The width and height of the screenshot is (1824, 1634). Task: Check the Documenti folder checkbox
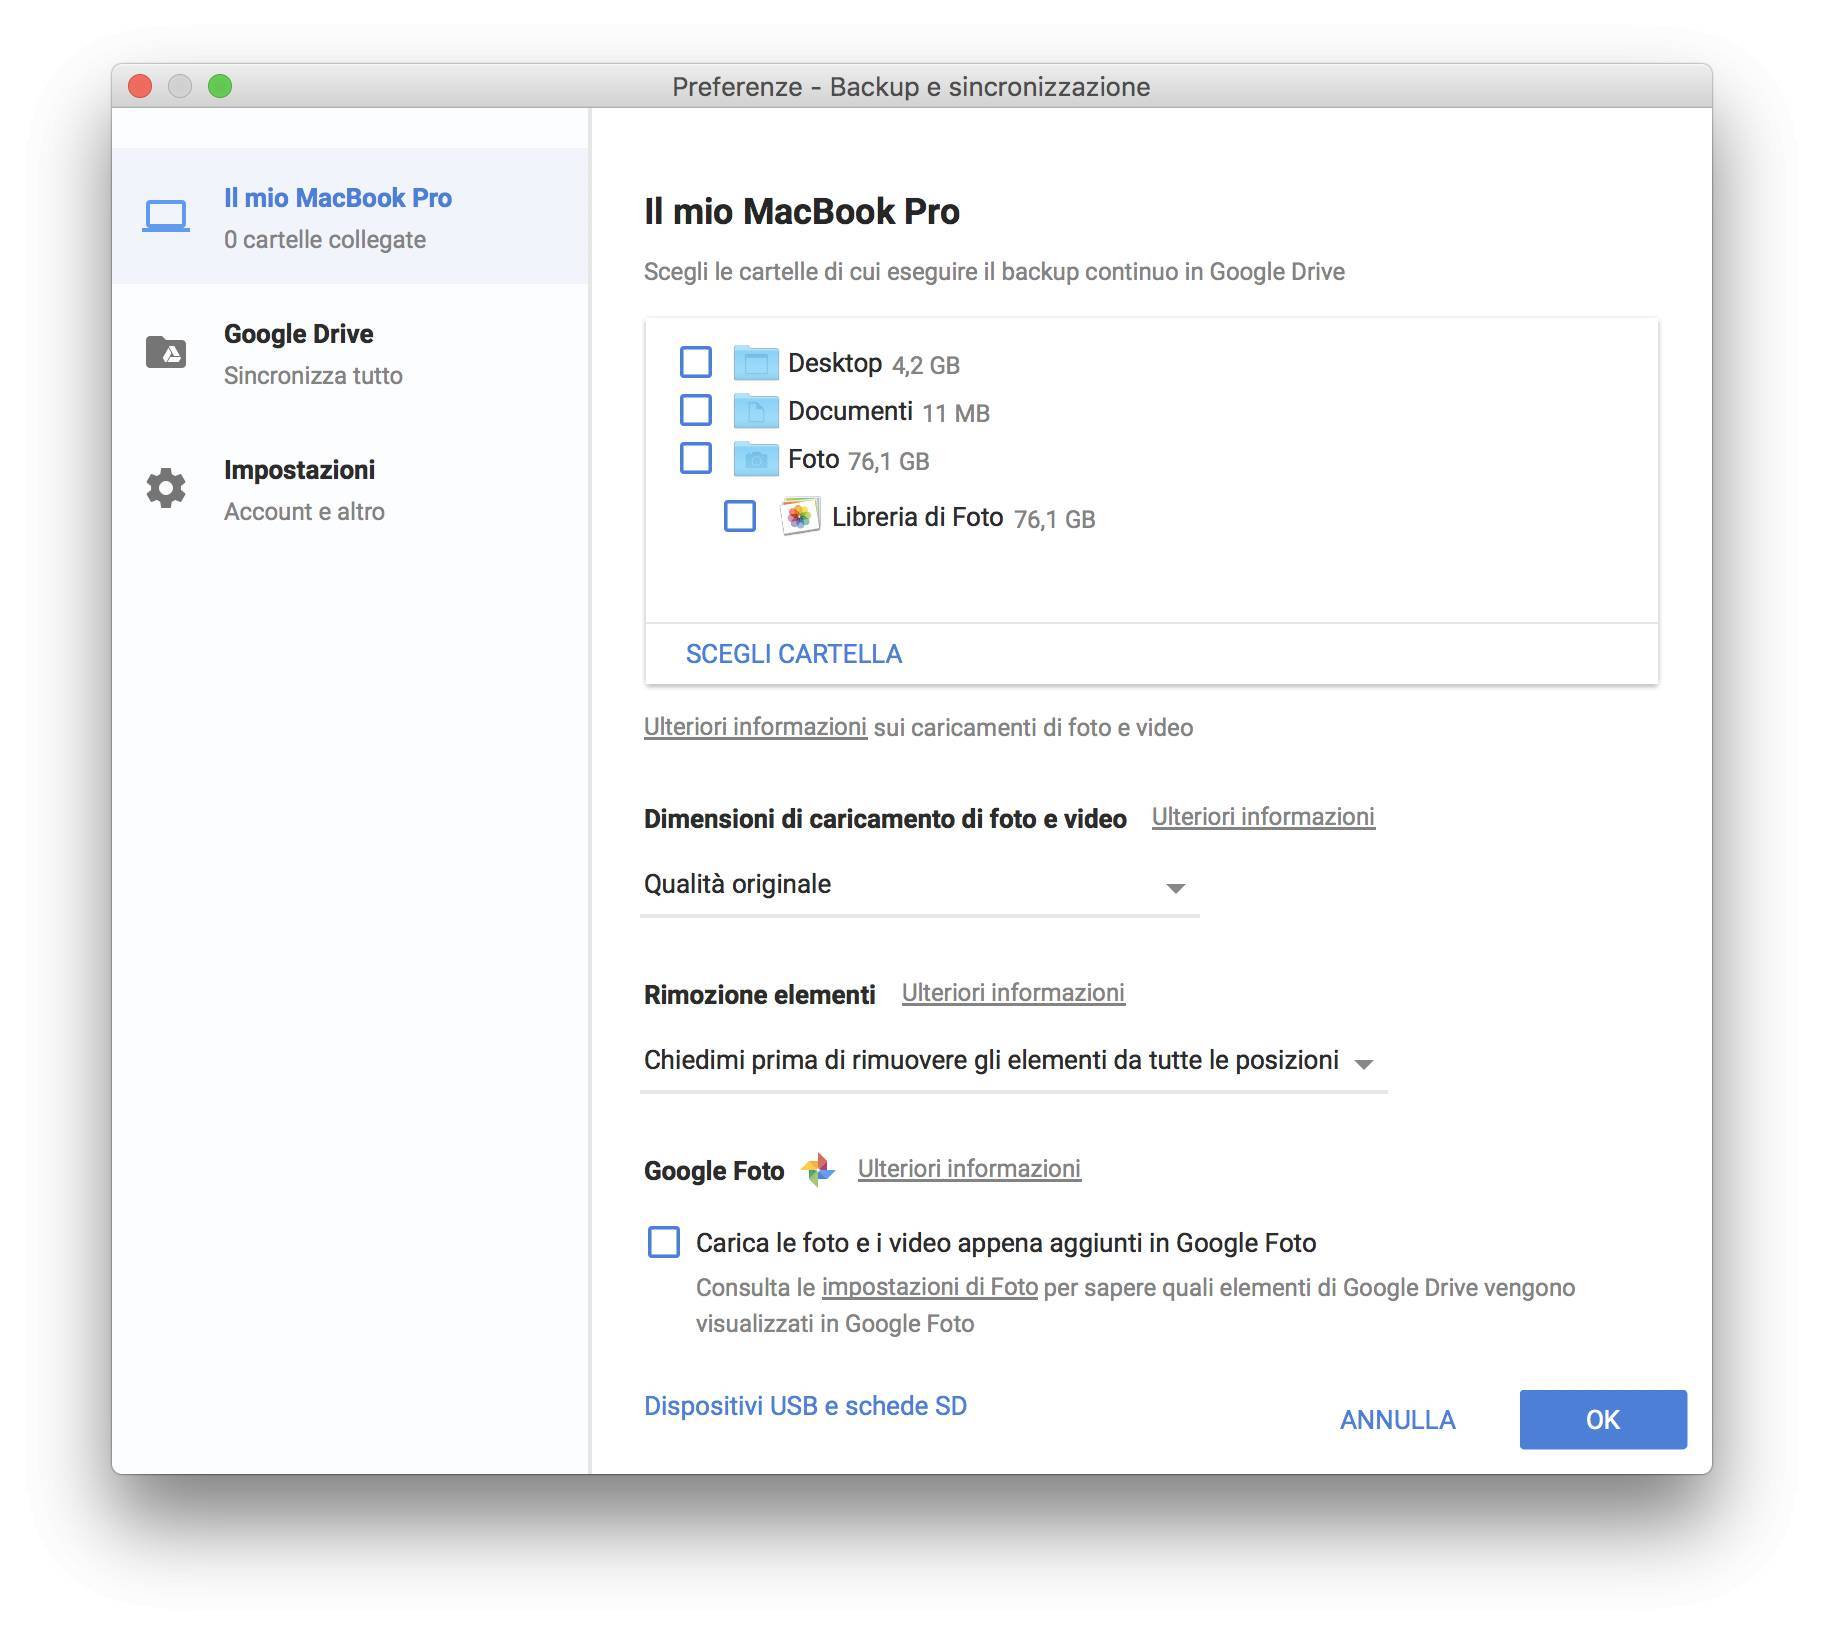[x=696, y=410]
